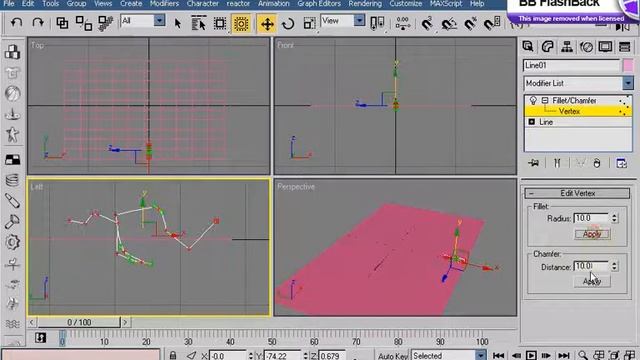Open the Graph Editors menu
This screenshot has height=360, width=640.
click(x=319, y=4)
